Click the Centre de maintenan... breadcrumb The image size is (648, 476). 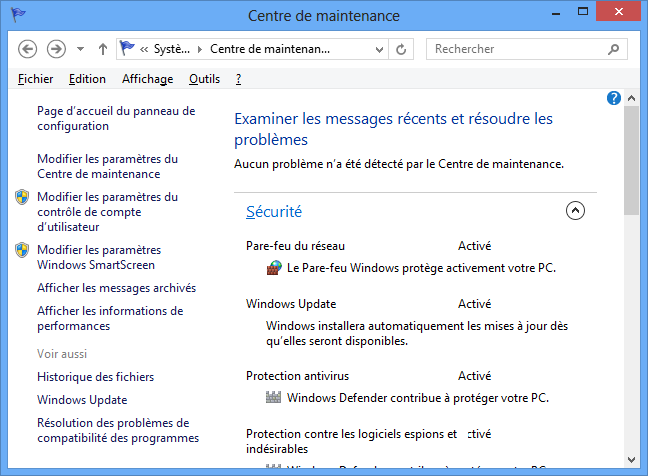pyautogui.click(x=270, y=49)
